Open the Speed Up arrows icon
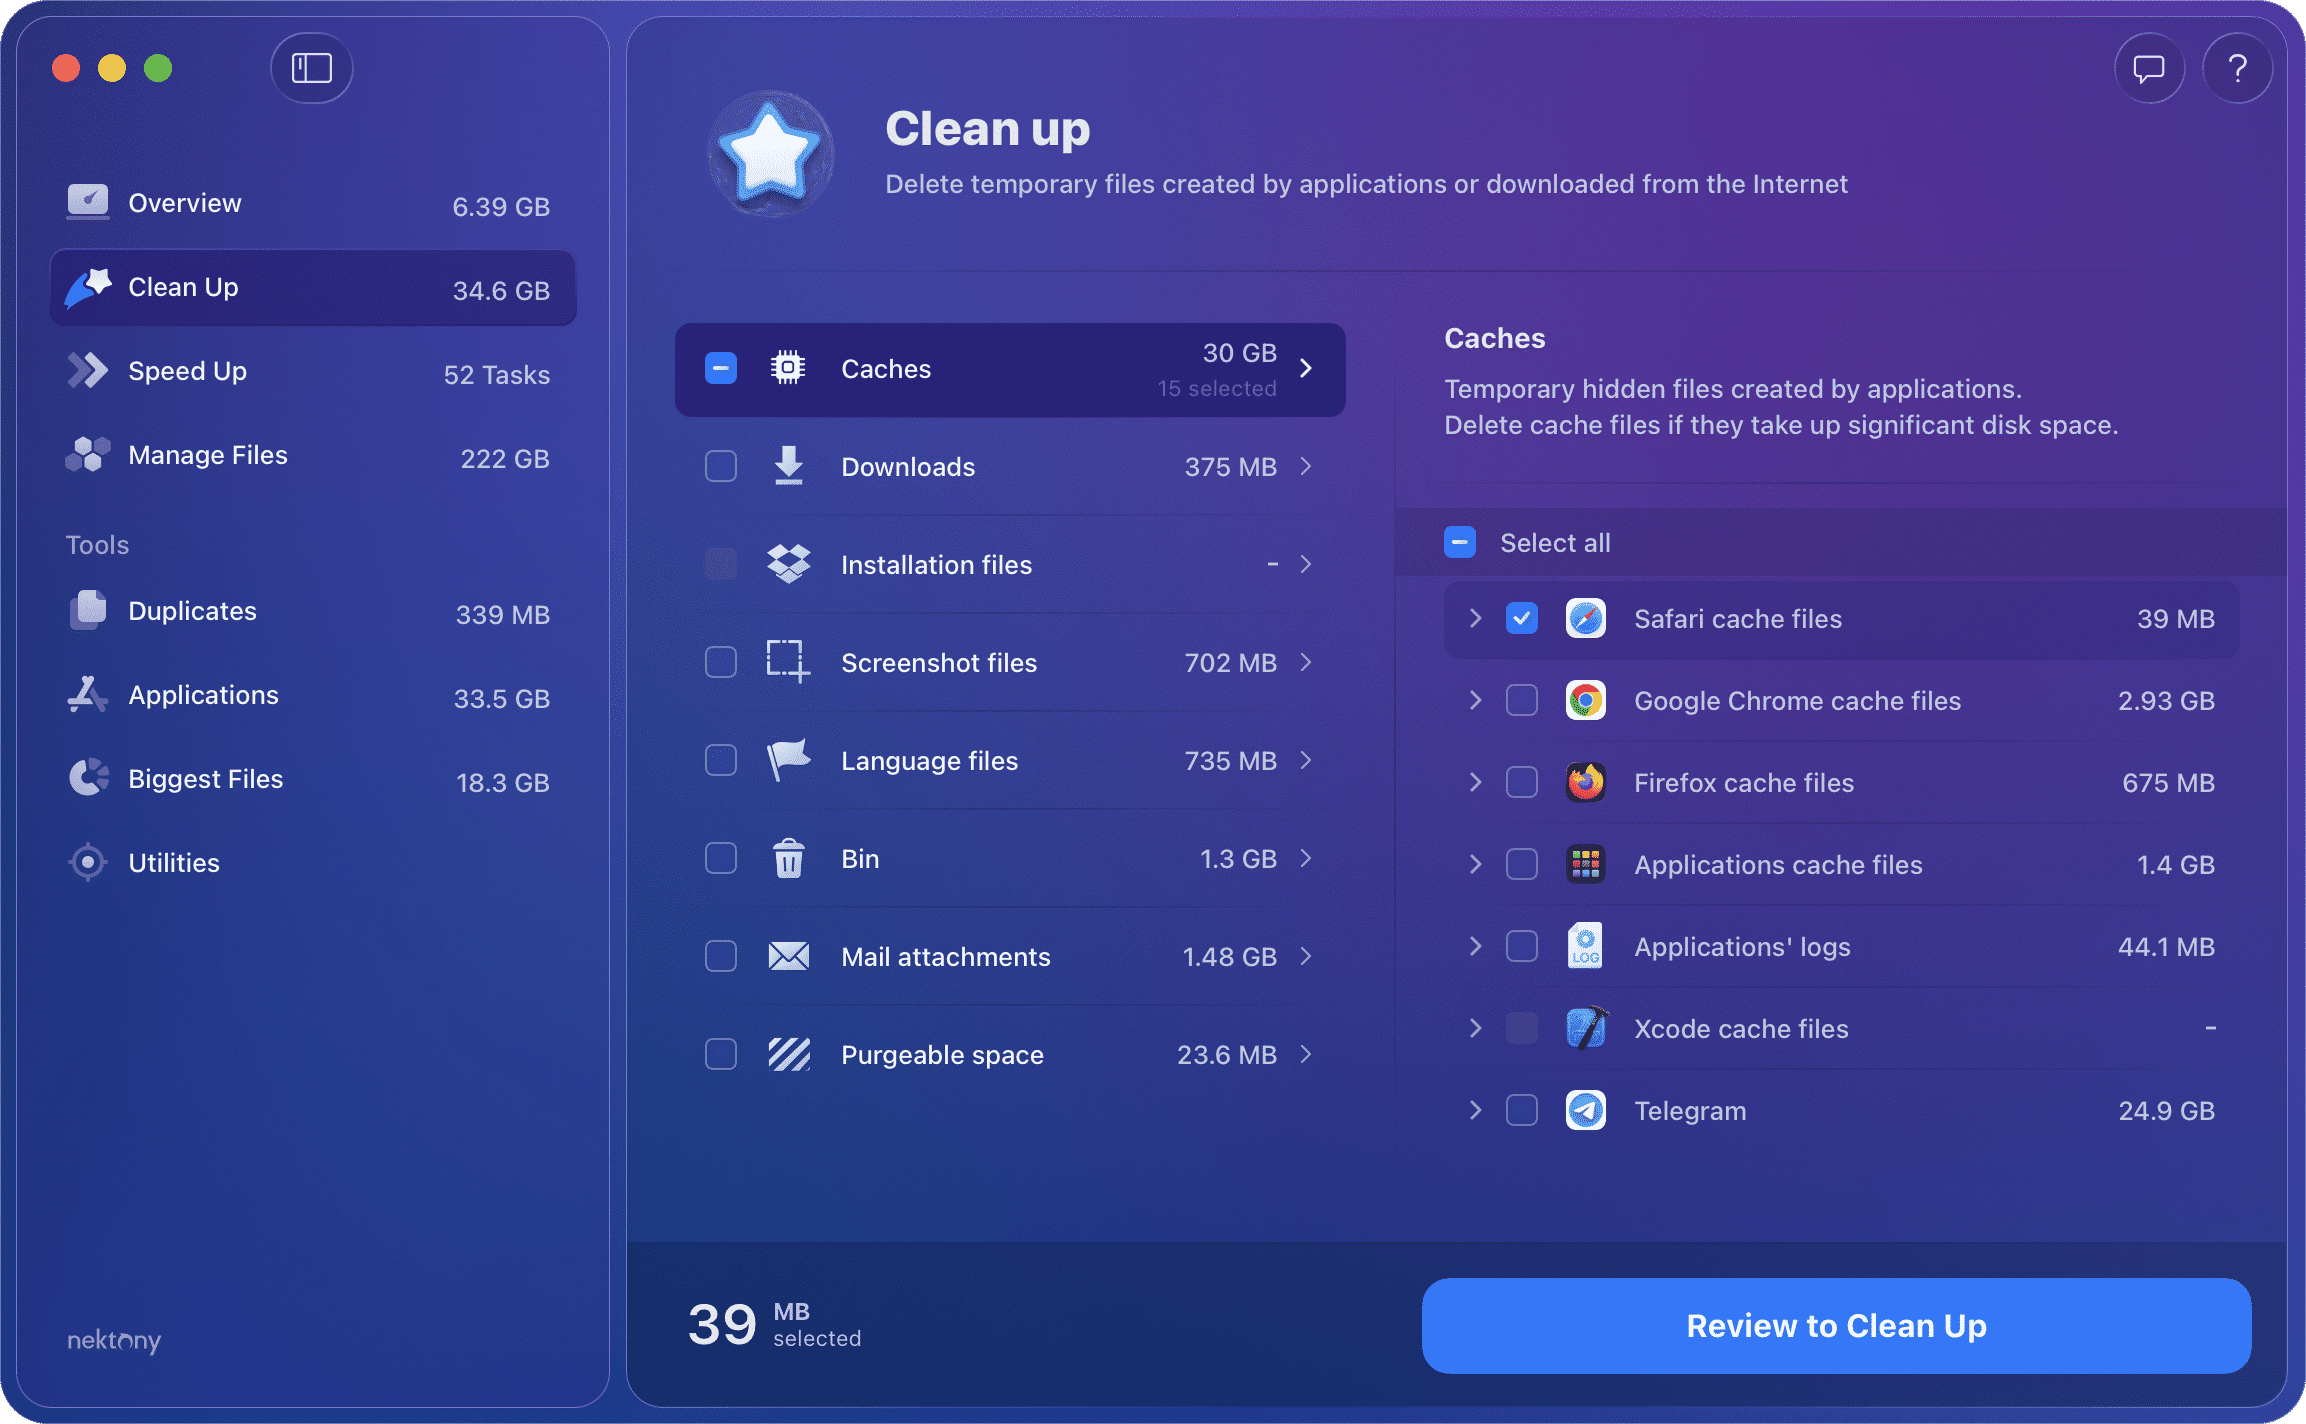The image size is (2306, 1424). [88, 370]
